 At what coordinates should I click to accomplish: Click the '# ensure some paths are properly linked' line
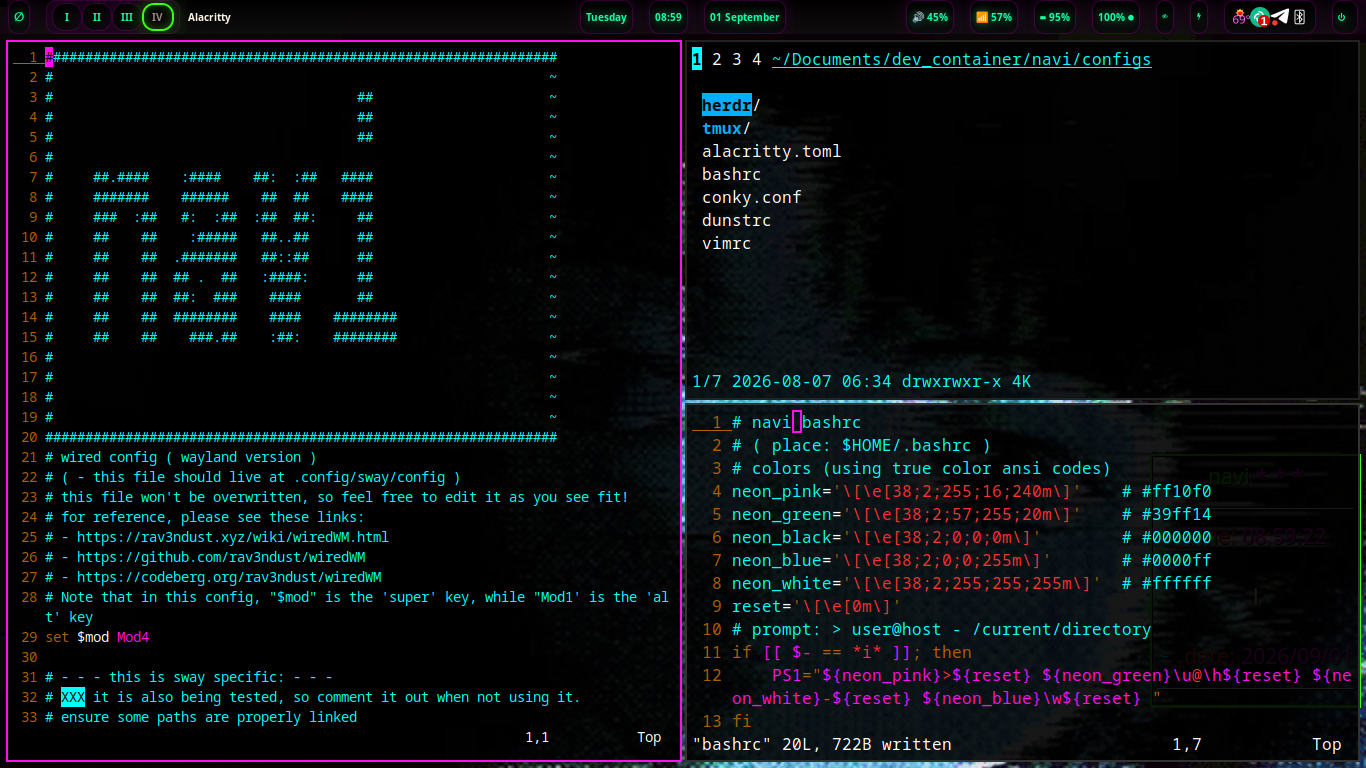(x=201, y=717)
